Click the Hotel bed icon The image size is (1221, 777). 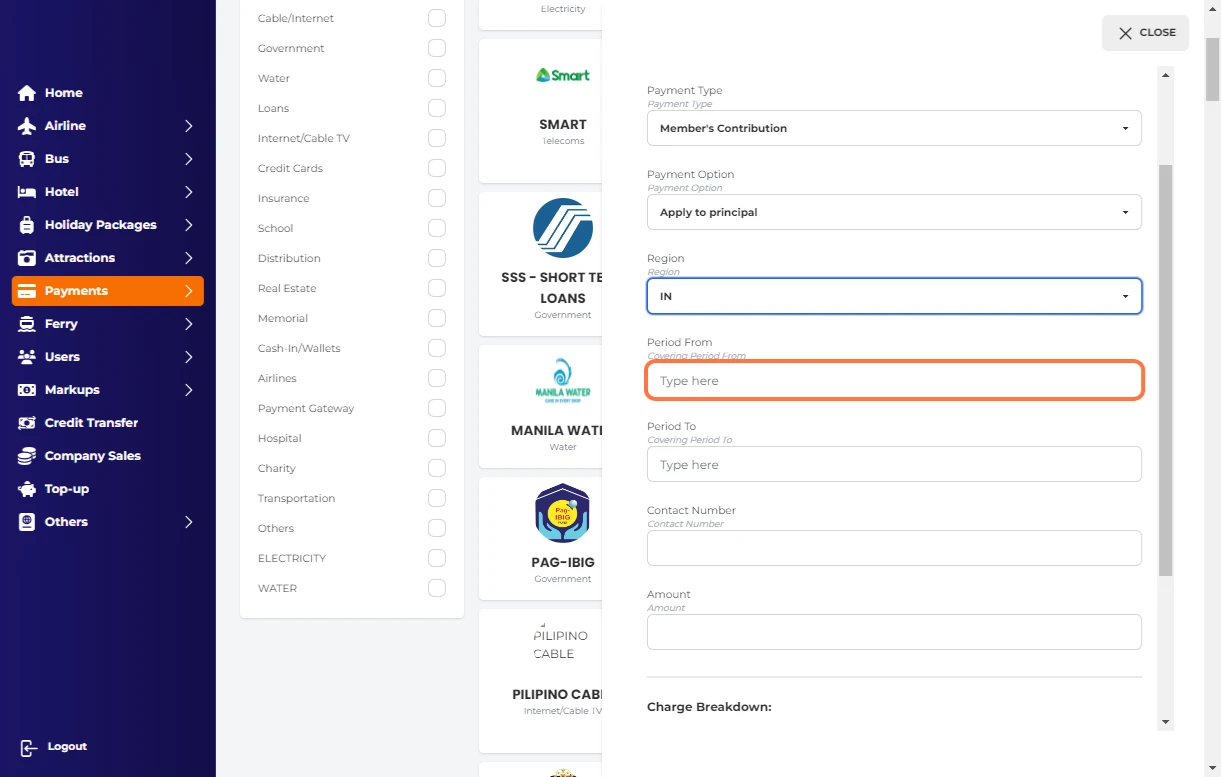[x=27, y=192]
